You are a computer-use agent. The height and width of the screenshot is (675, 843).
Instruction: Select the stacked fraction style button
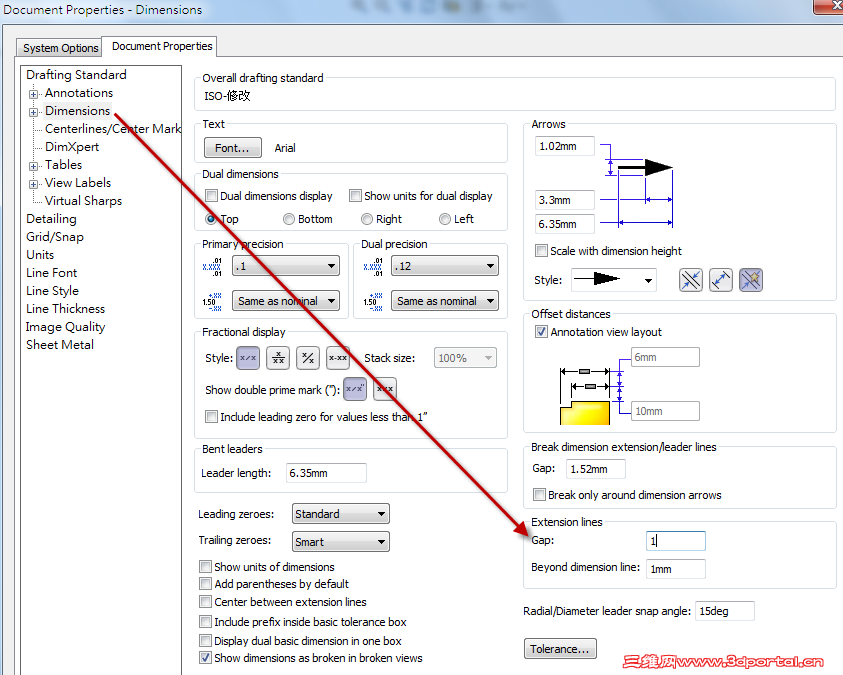tap(278, 358)
